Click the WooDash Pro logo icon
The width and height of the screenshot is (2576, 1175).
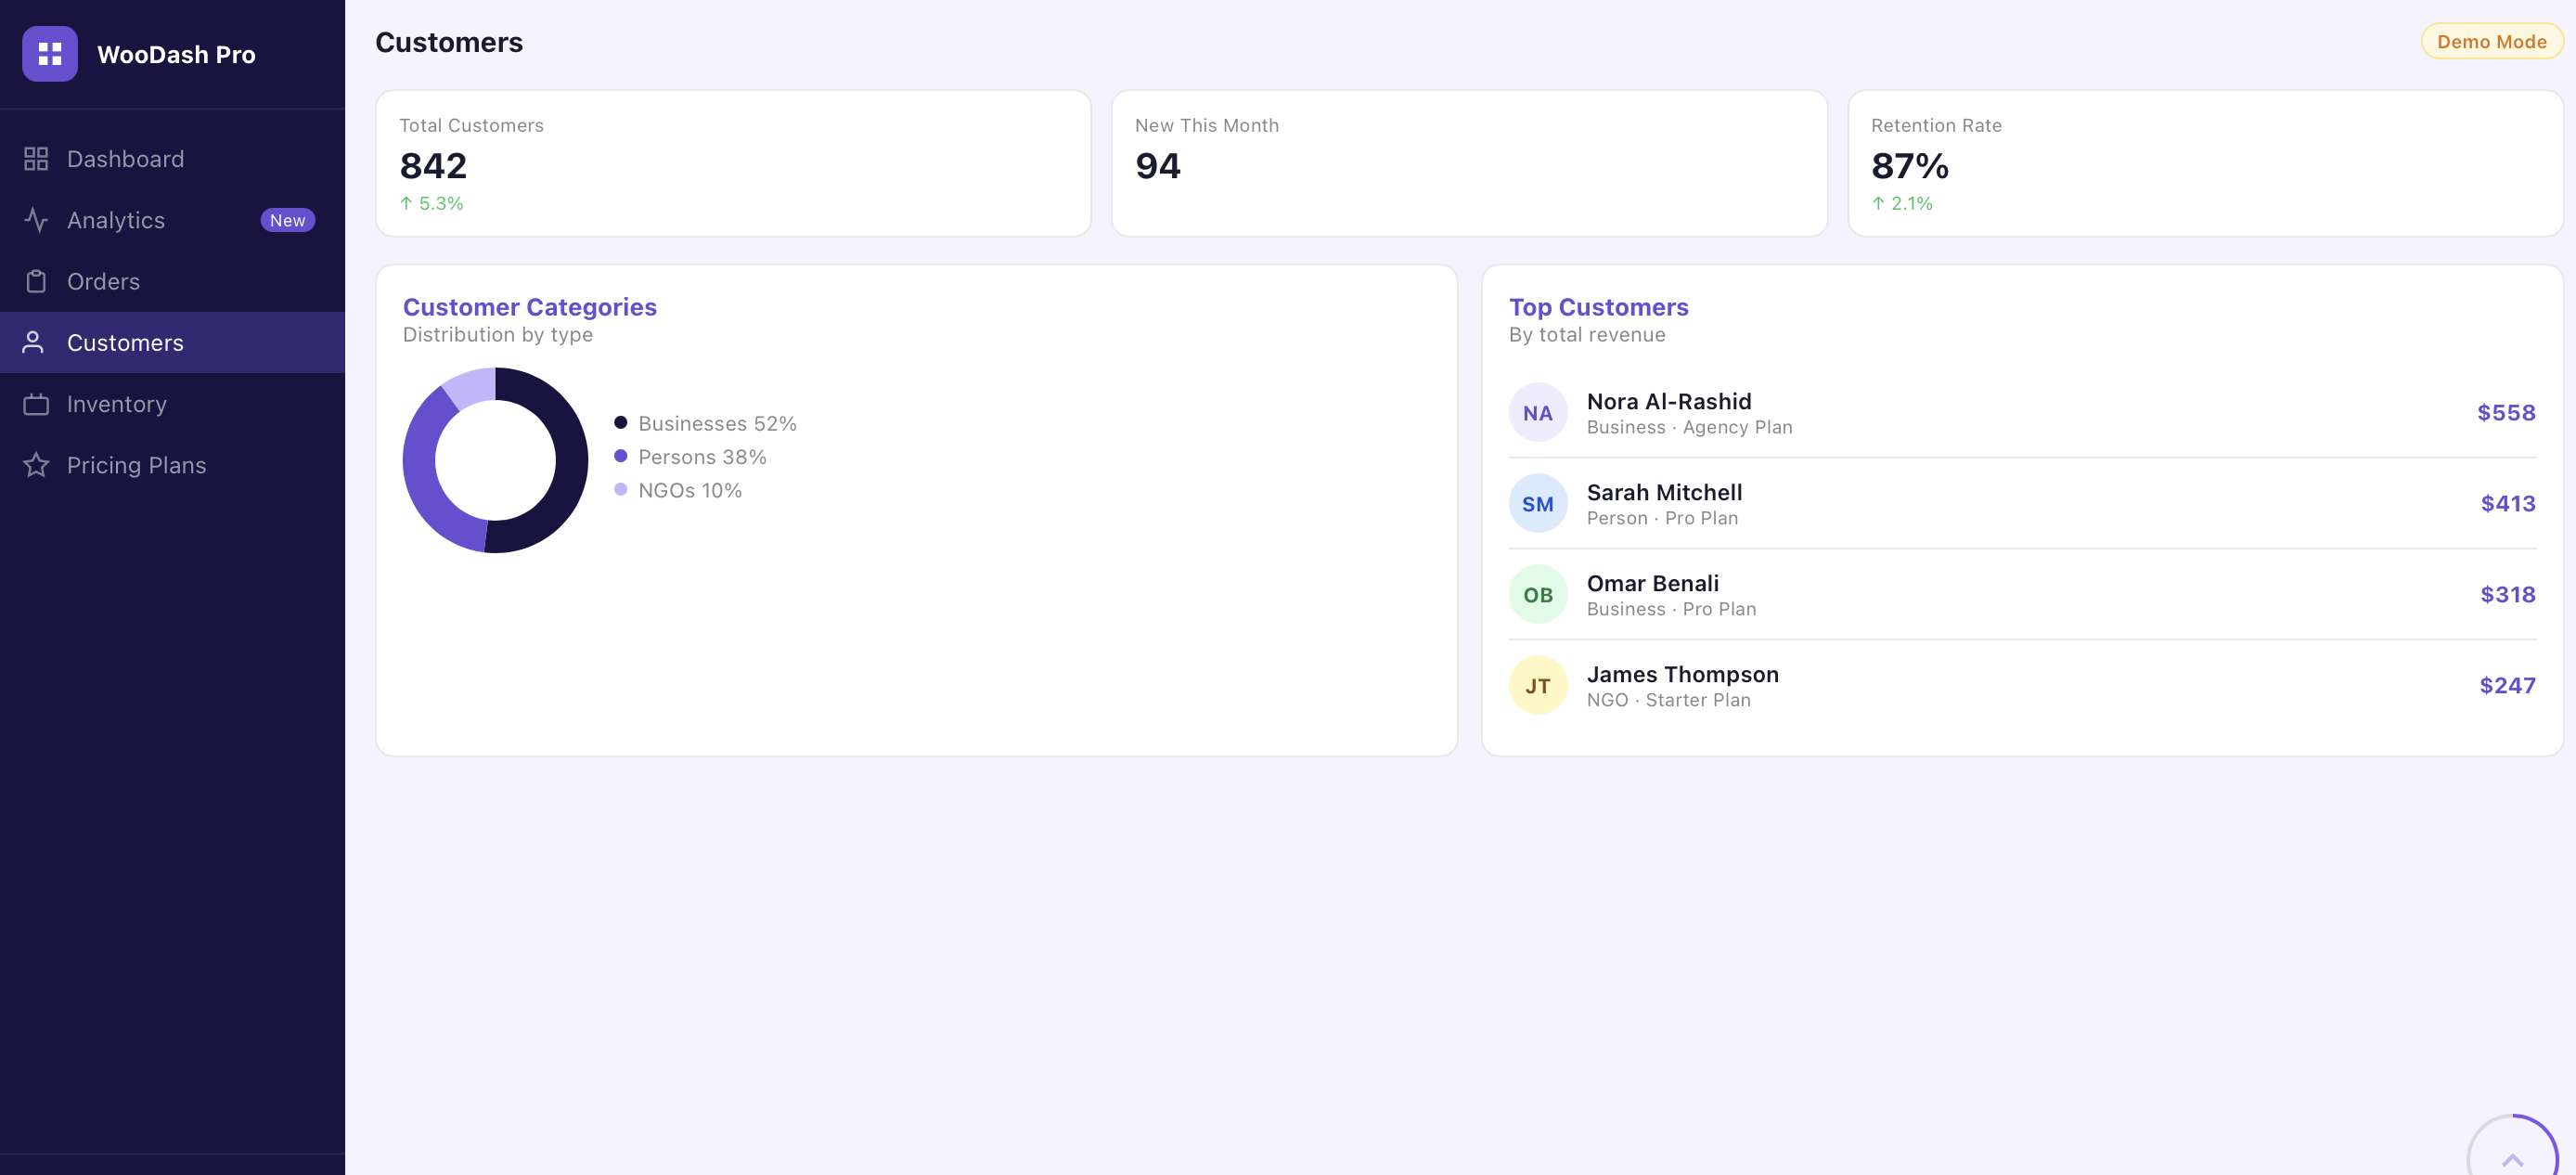click(x=49, y=54)
